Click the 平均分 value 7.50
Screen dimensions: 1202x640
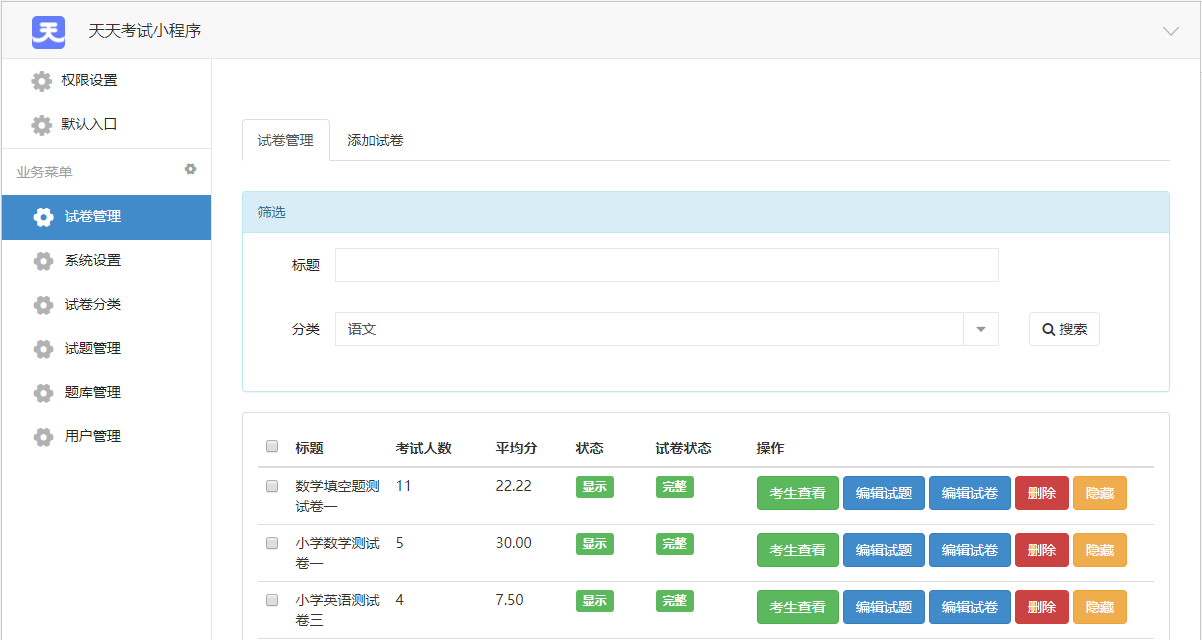pyautogui.click(x=509, y=600)
